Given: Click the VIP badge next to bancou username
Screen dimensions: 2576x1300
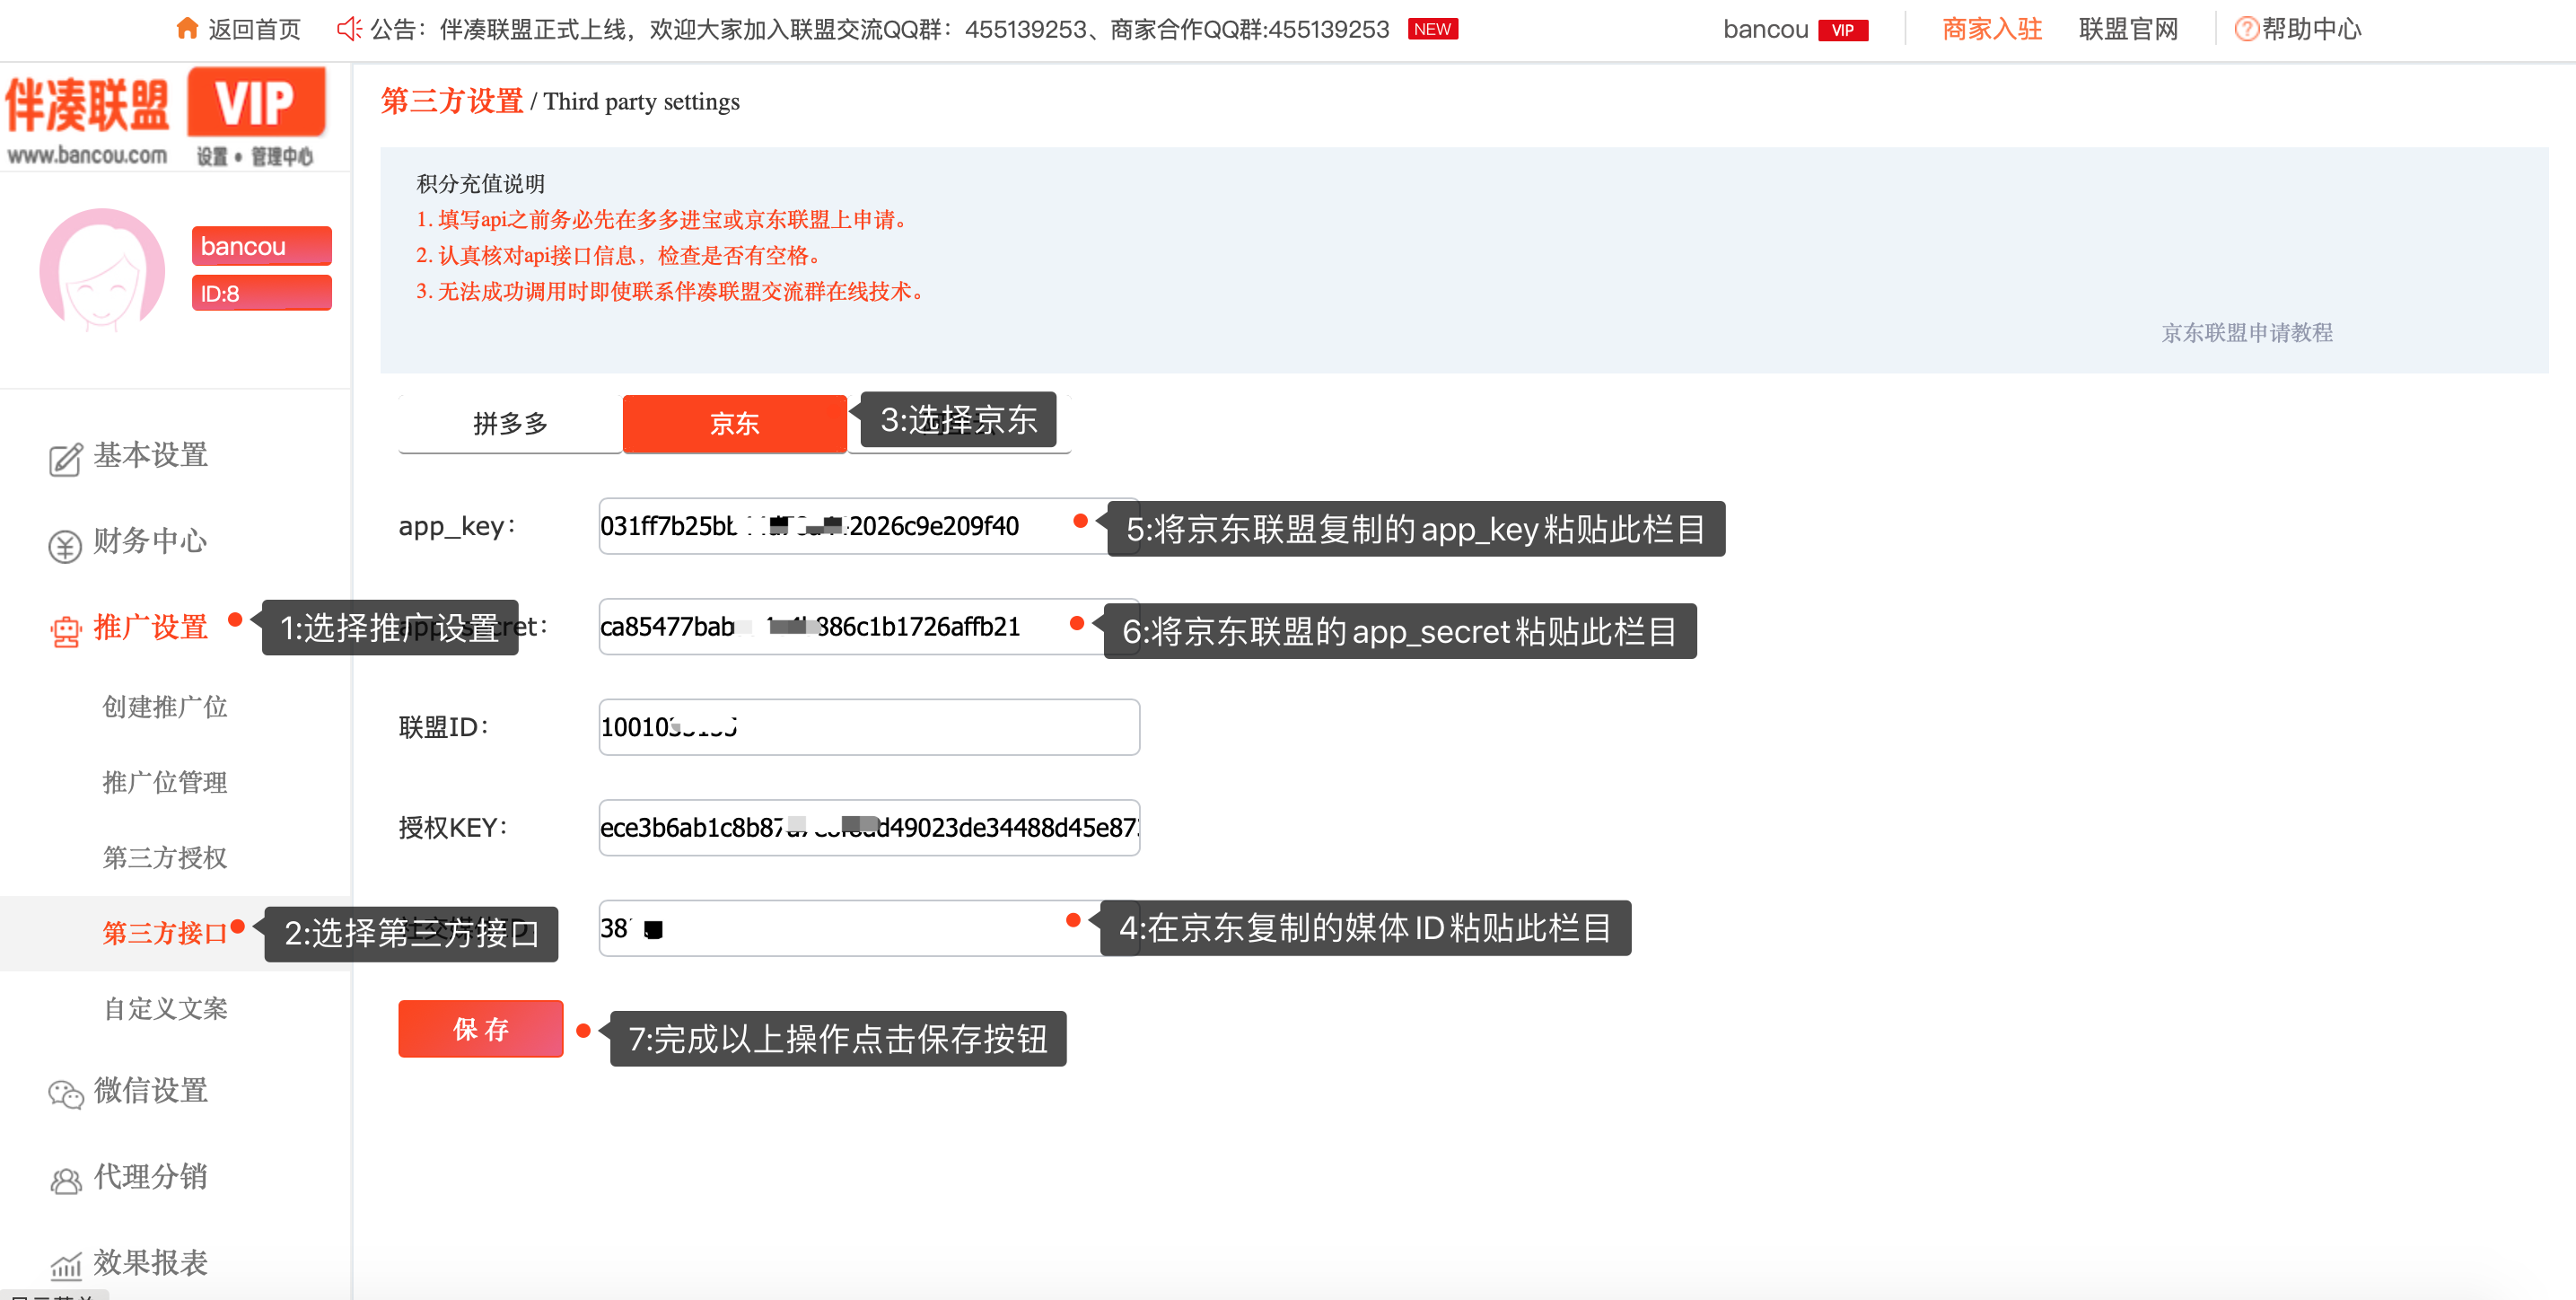Looking at the screenshot, I should click(1842, 30).
